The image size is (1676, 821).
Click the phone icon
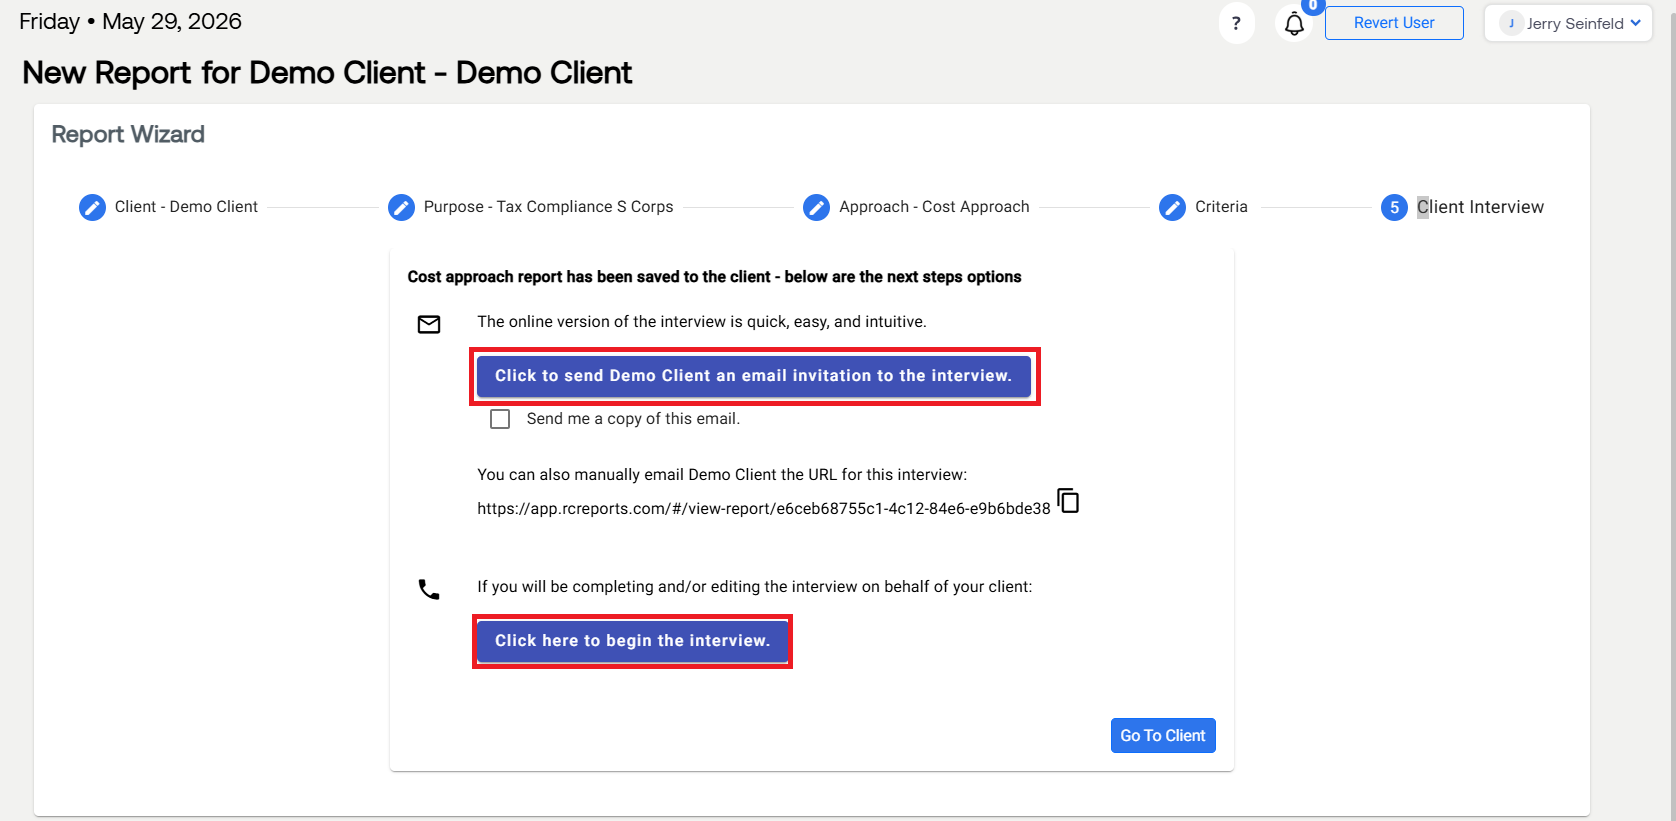point(429,590)
